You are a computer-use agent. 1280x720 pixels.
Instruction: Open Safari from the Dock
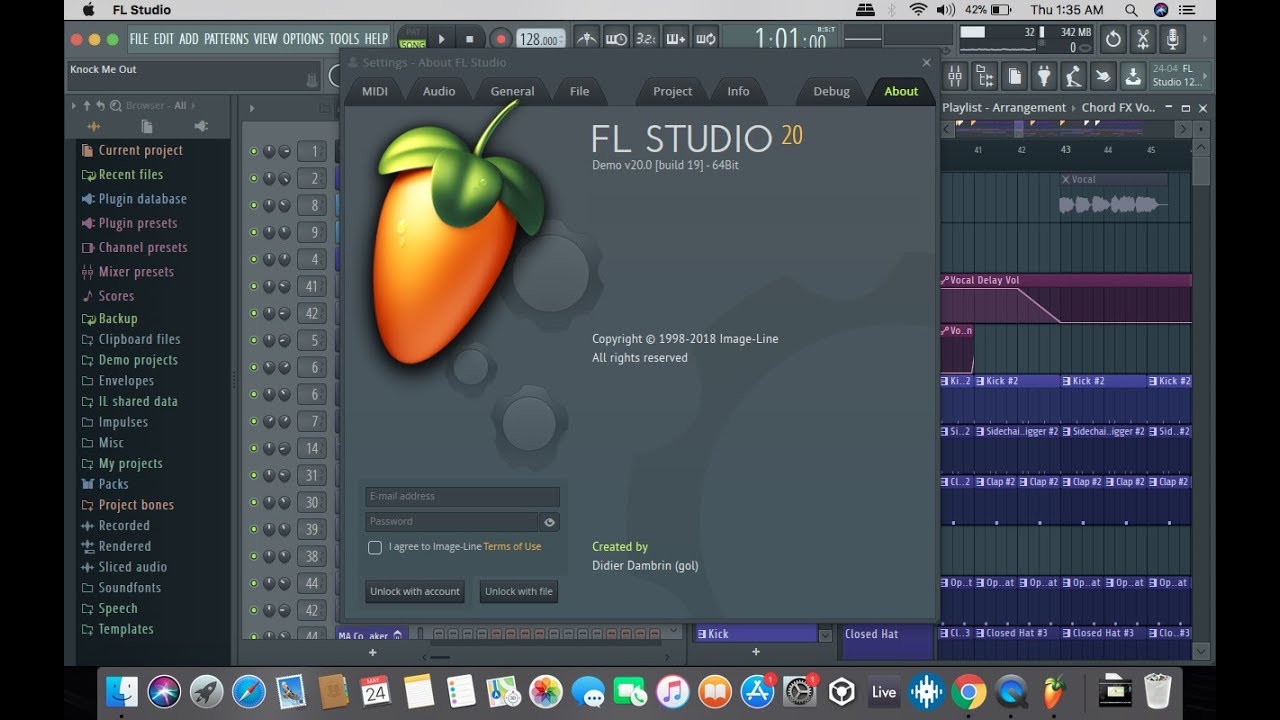coord(249,691)
